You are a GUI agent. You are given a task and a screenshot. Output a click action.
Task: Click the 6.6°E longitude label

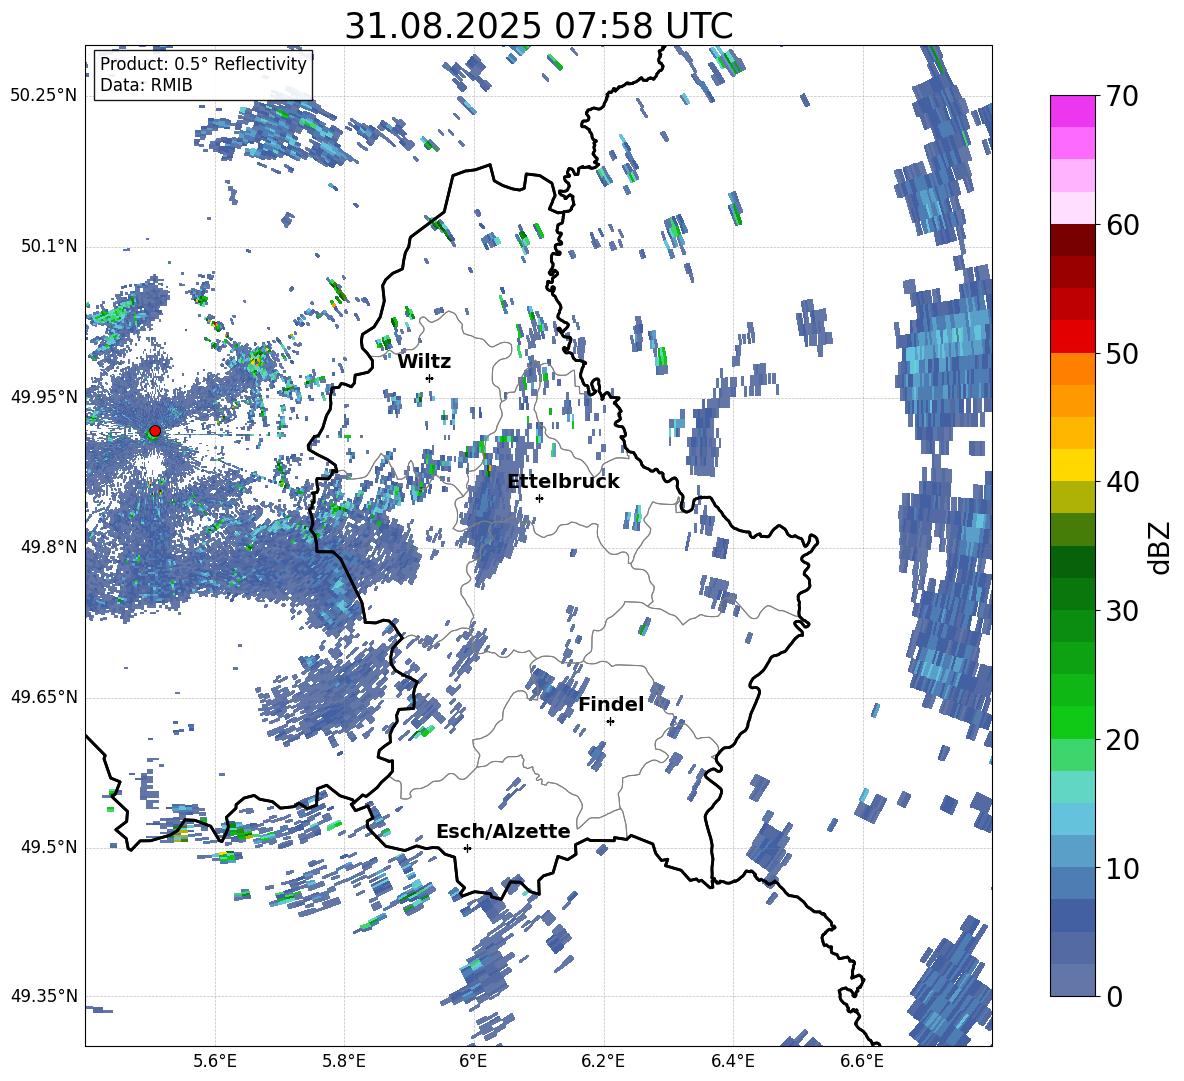click(862, 1062)
